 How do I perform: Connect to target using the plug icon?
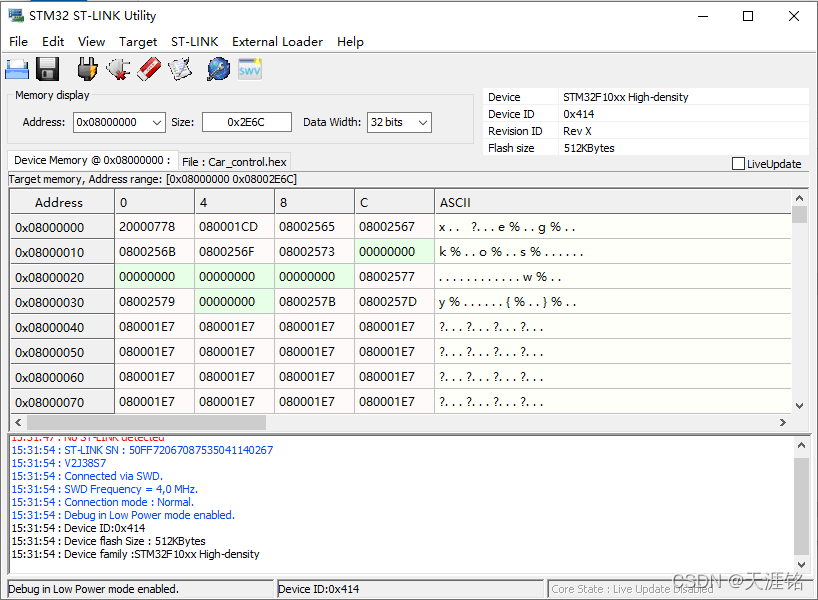click(x=87, y=69)
